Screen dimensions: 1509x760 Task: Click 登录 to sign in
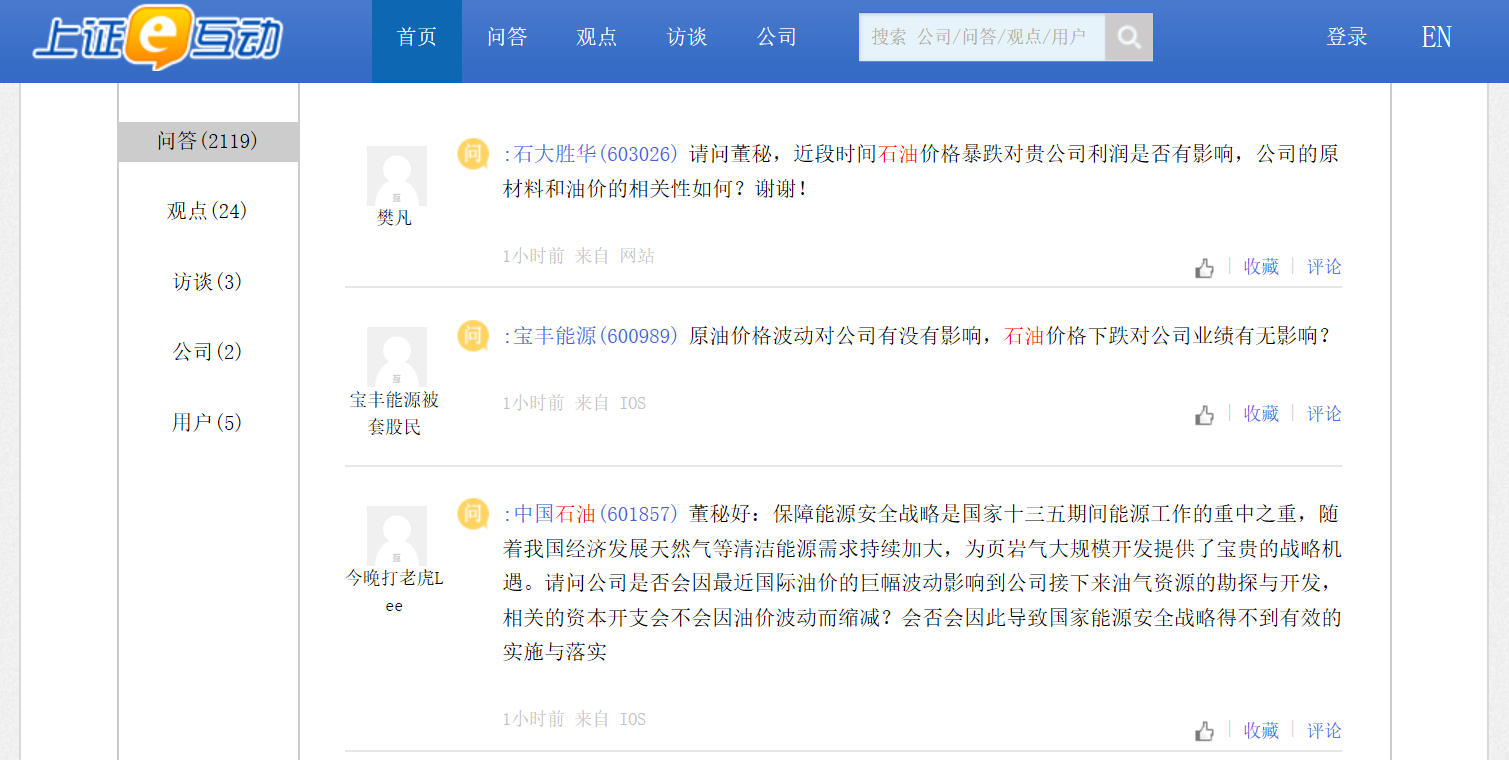pos(1347,37)
